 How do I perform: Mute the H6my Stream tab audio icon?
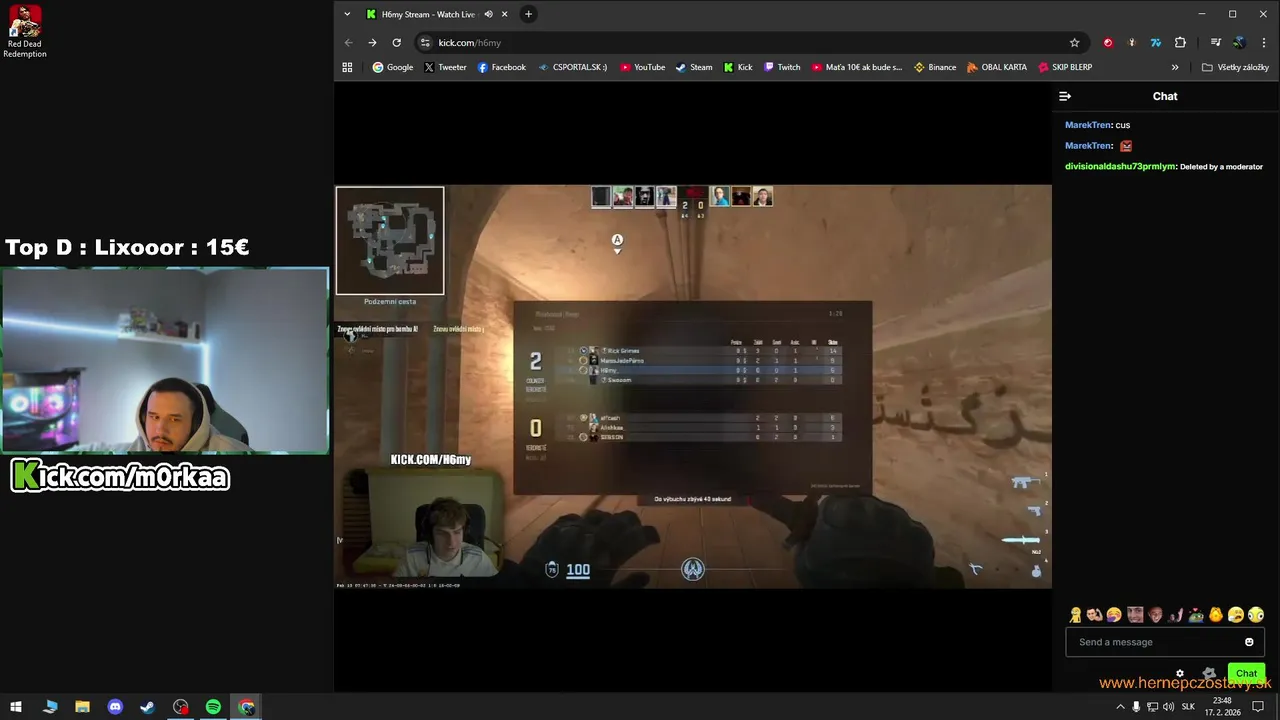click(488, 14)
